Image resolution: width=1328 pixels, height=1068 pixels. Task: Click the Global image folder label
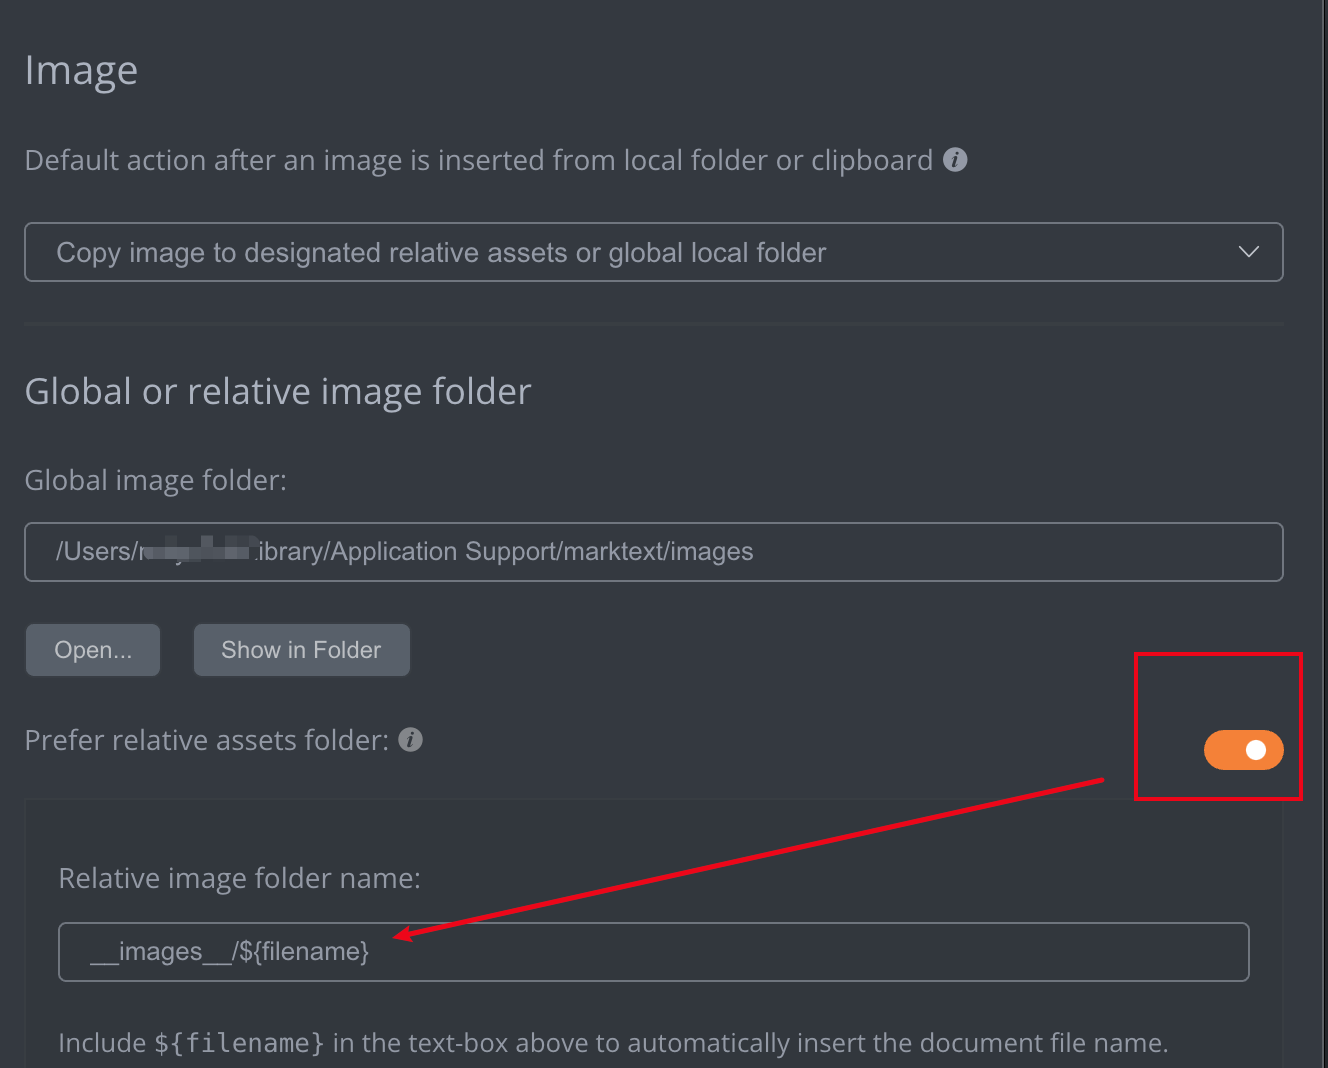point(155,480)
